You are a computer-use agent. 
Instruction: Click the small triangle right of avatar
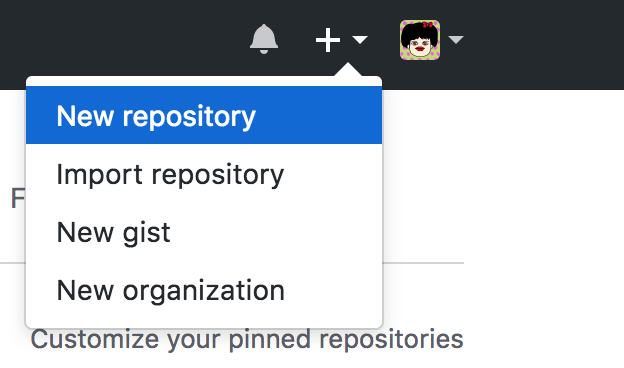click(x=456, y=40)
